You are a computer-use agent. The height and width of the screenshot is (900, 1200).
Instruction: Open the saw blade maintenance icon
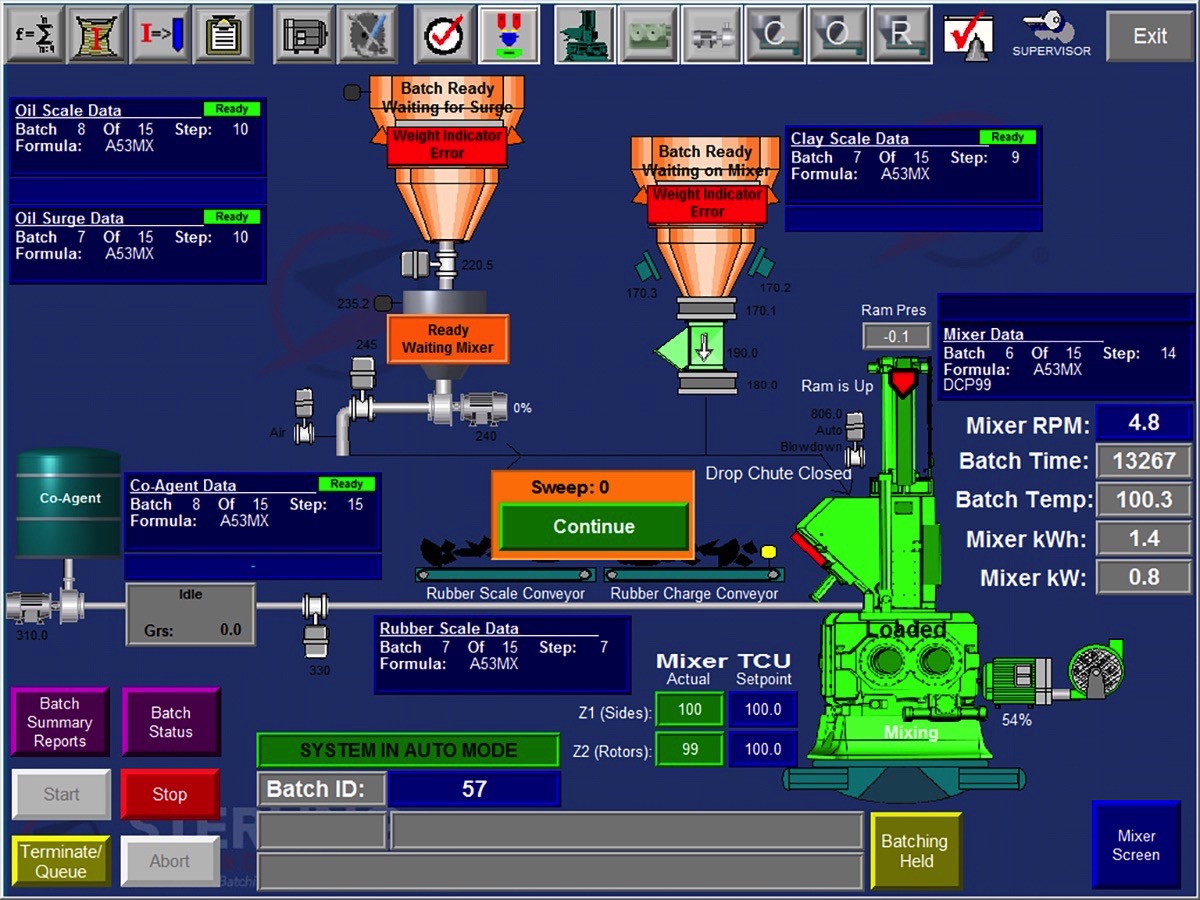click(x=367, y=35)
